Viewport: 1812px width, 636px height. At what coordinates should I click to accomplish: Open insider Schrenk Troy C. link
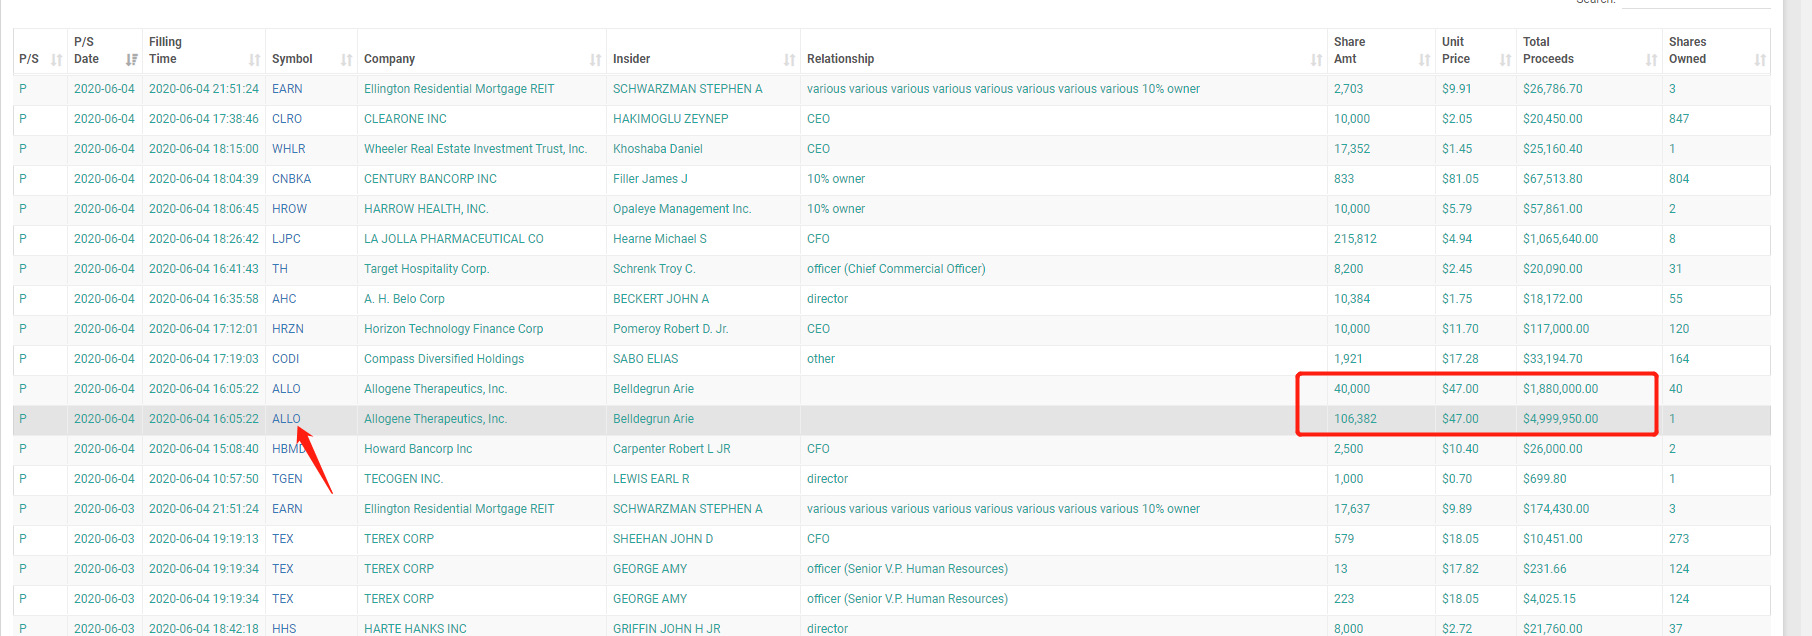click(x=654, y=269)
